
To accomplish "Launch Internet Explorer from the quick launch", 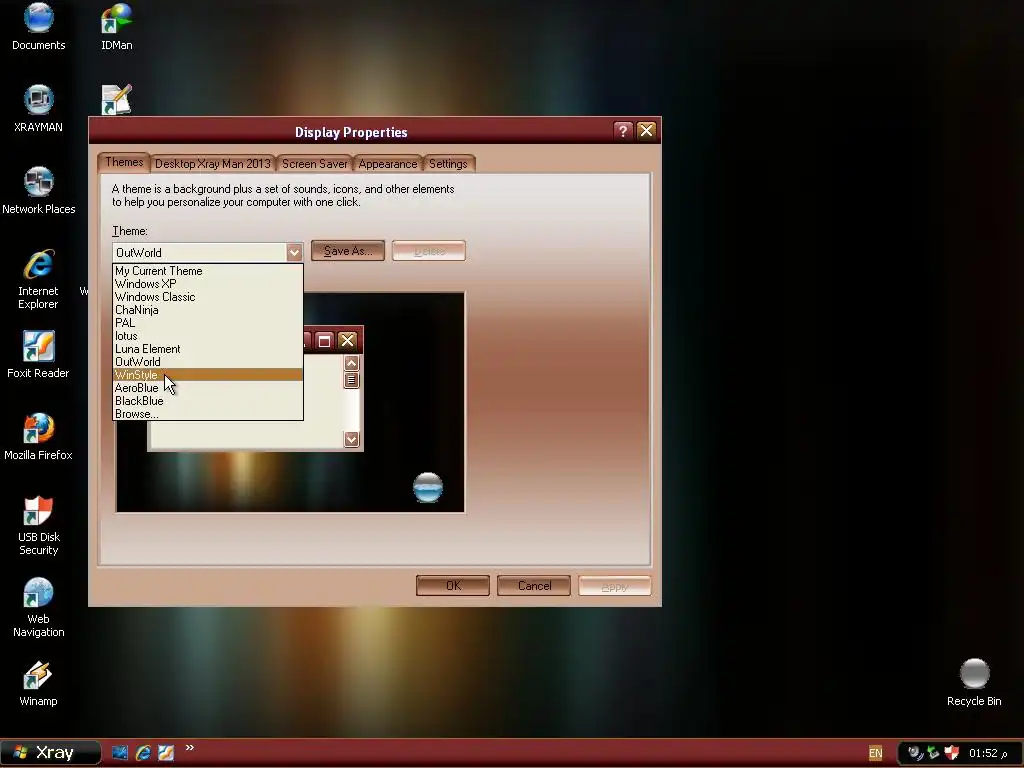I will (x=143, y=753).
